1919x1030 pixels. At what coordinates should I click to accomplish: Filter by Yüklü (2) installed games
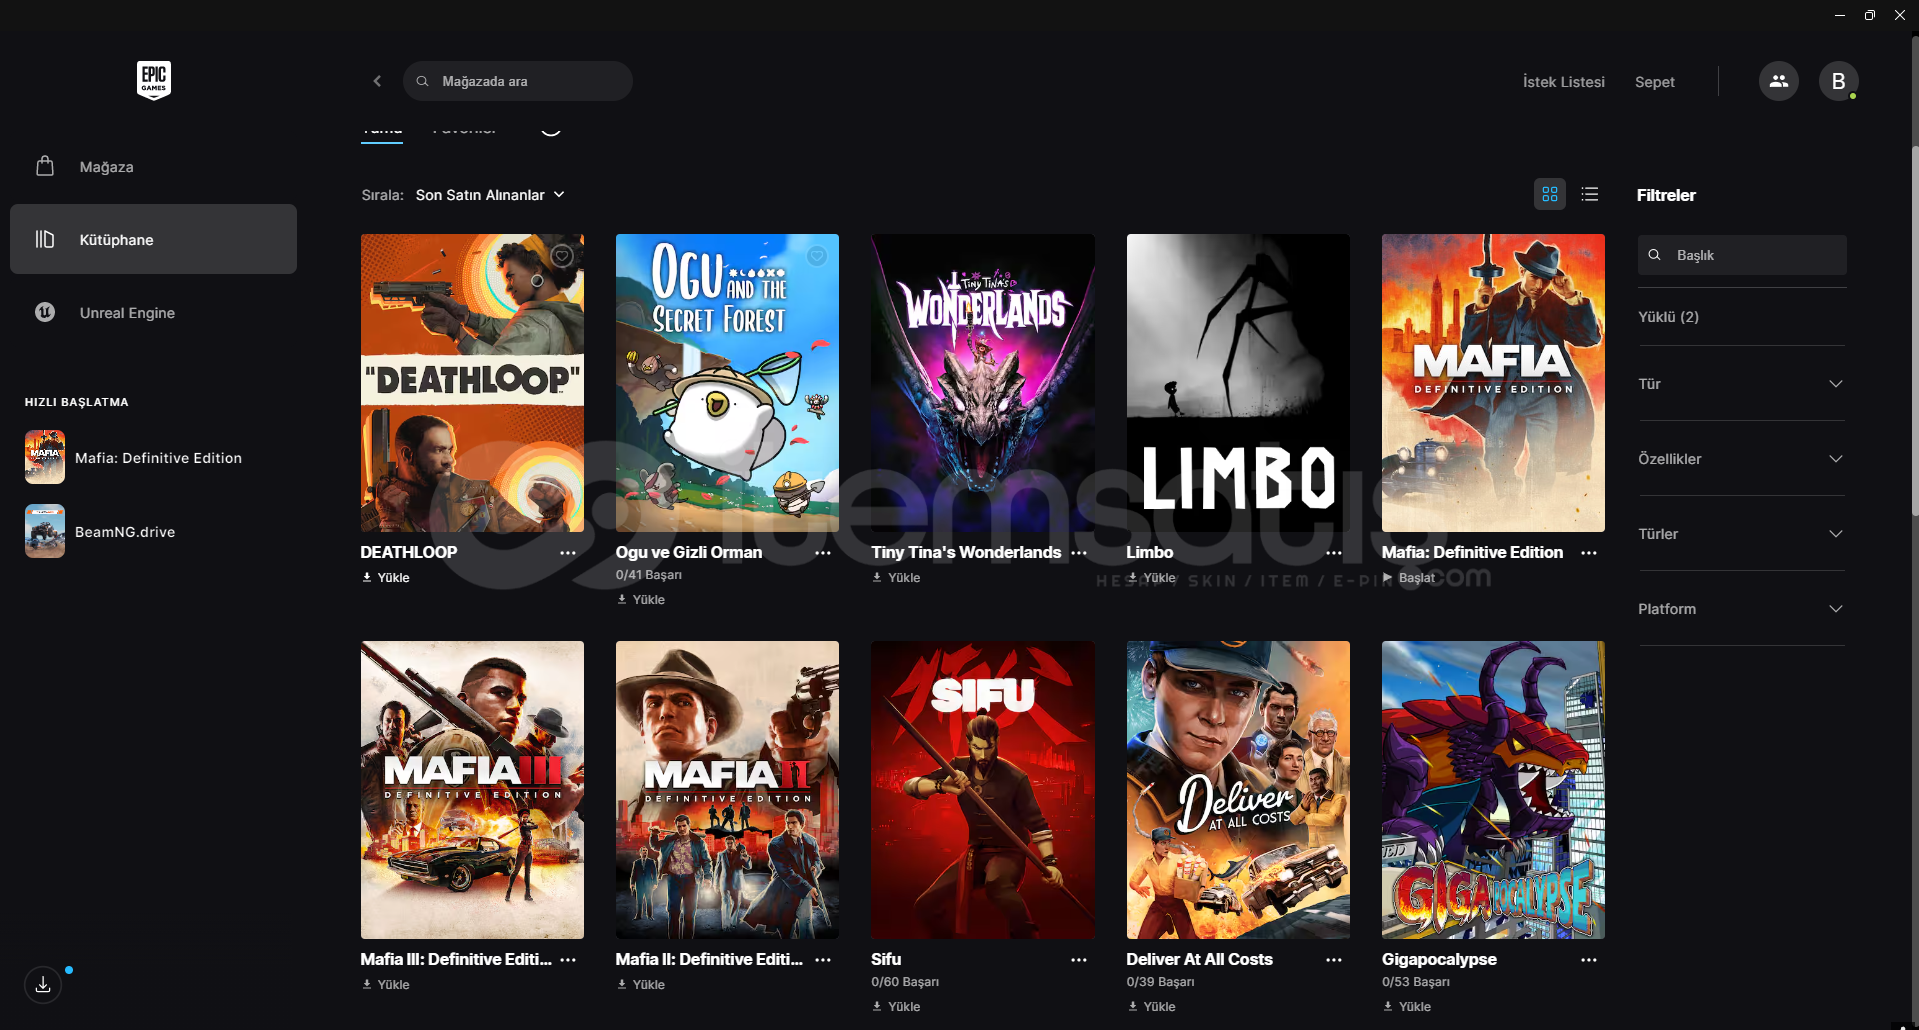pyautogui.click(x=1668, y=317)
